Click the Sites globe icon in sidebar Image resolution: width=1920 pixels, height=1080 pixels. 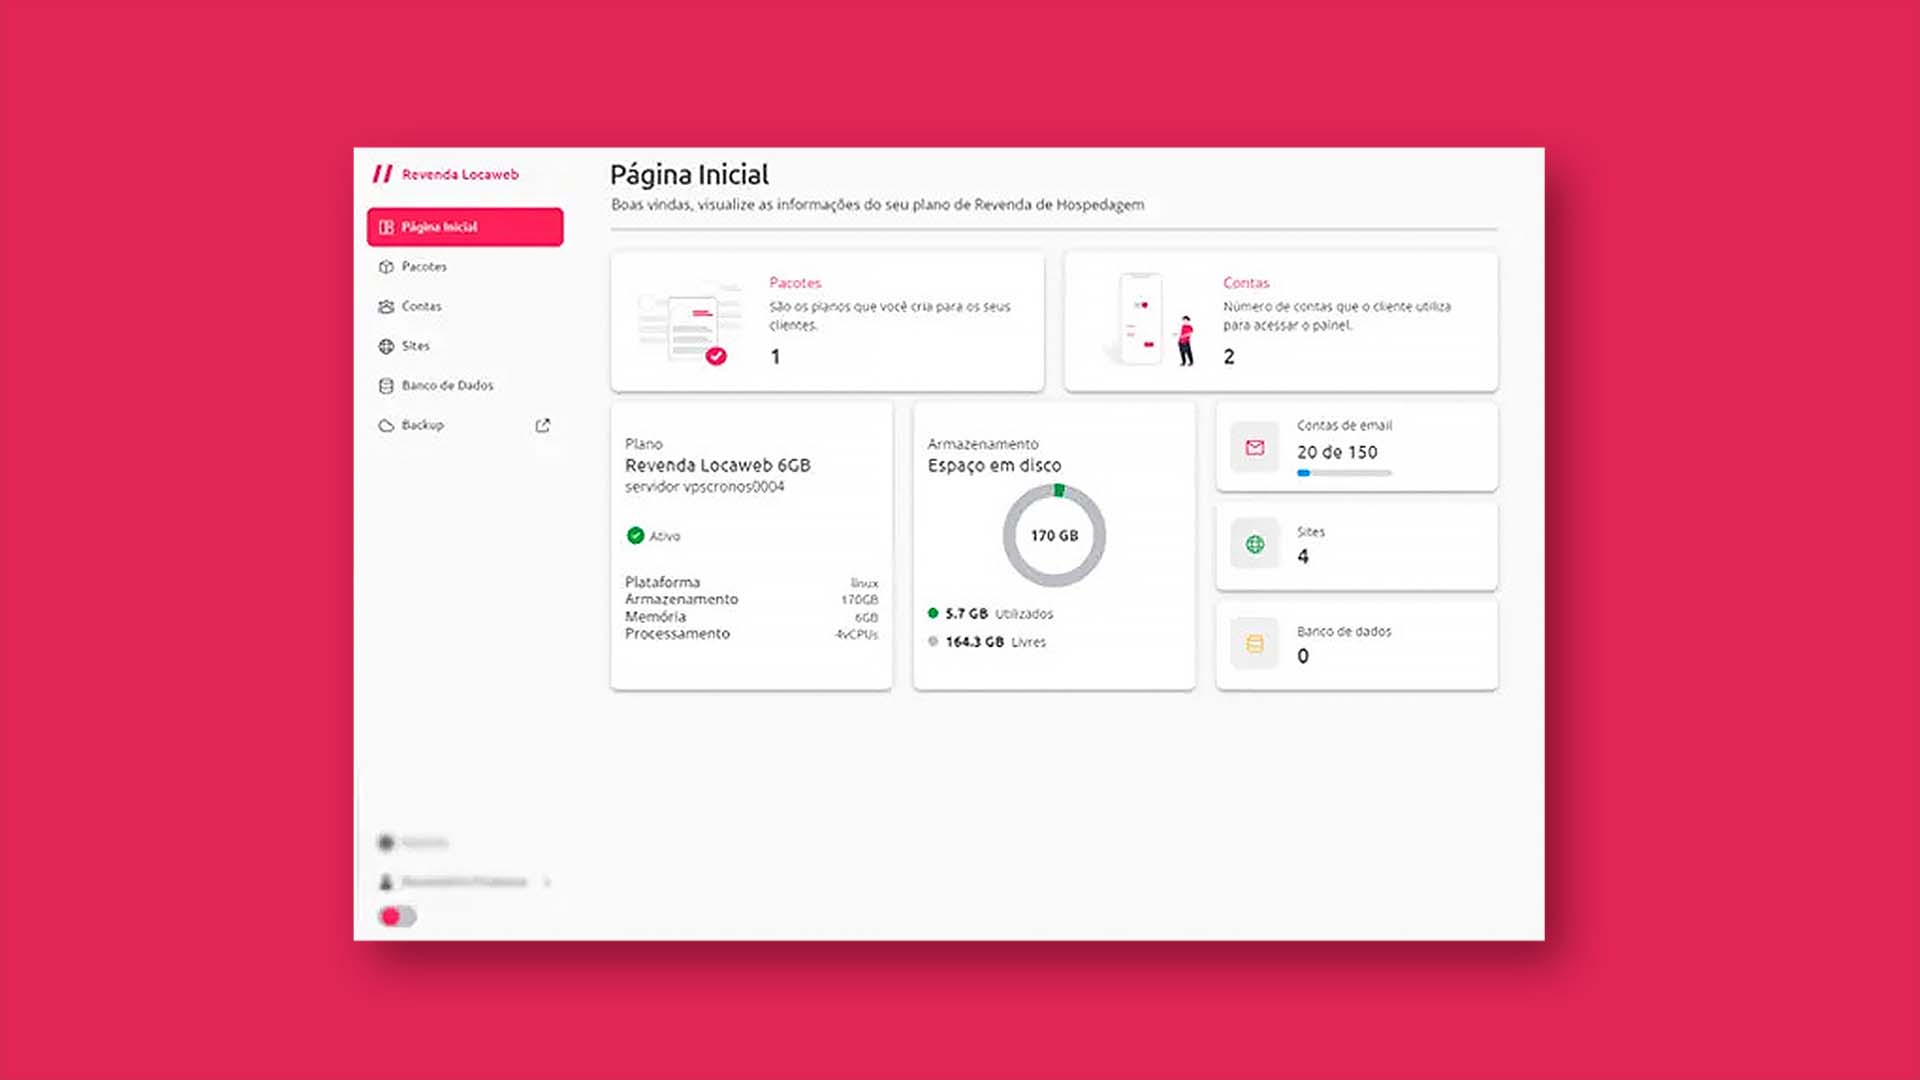click(x=386, y=346)
